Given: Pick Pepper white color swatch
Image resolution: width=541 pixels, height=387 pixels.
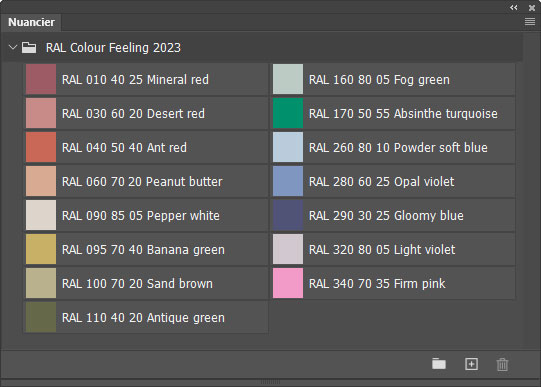Looking at the screenshot, I should click(41, 215).
